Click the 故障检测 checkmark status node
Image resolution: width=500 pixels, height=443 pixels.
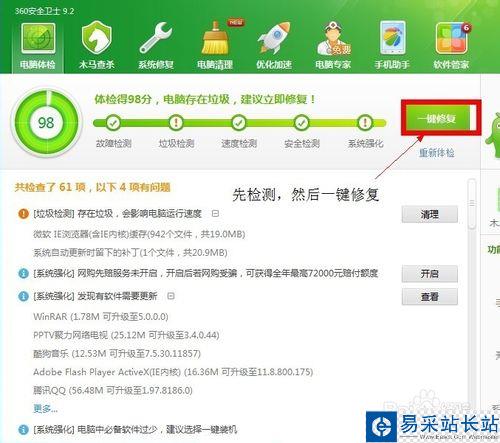[113, 123]
